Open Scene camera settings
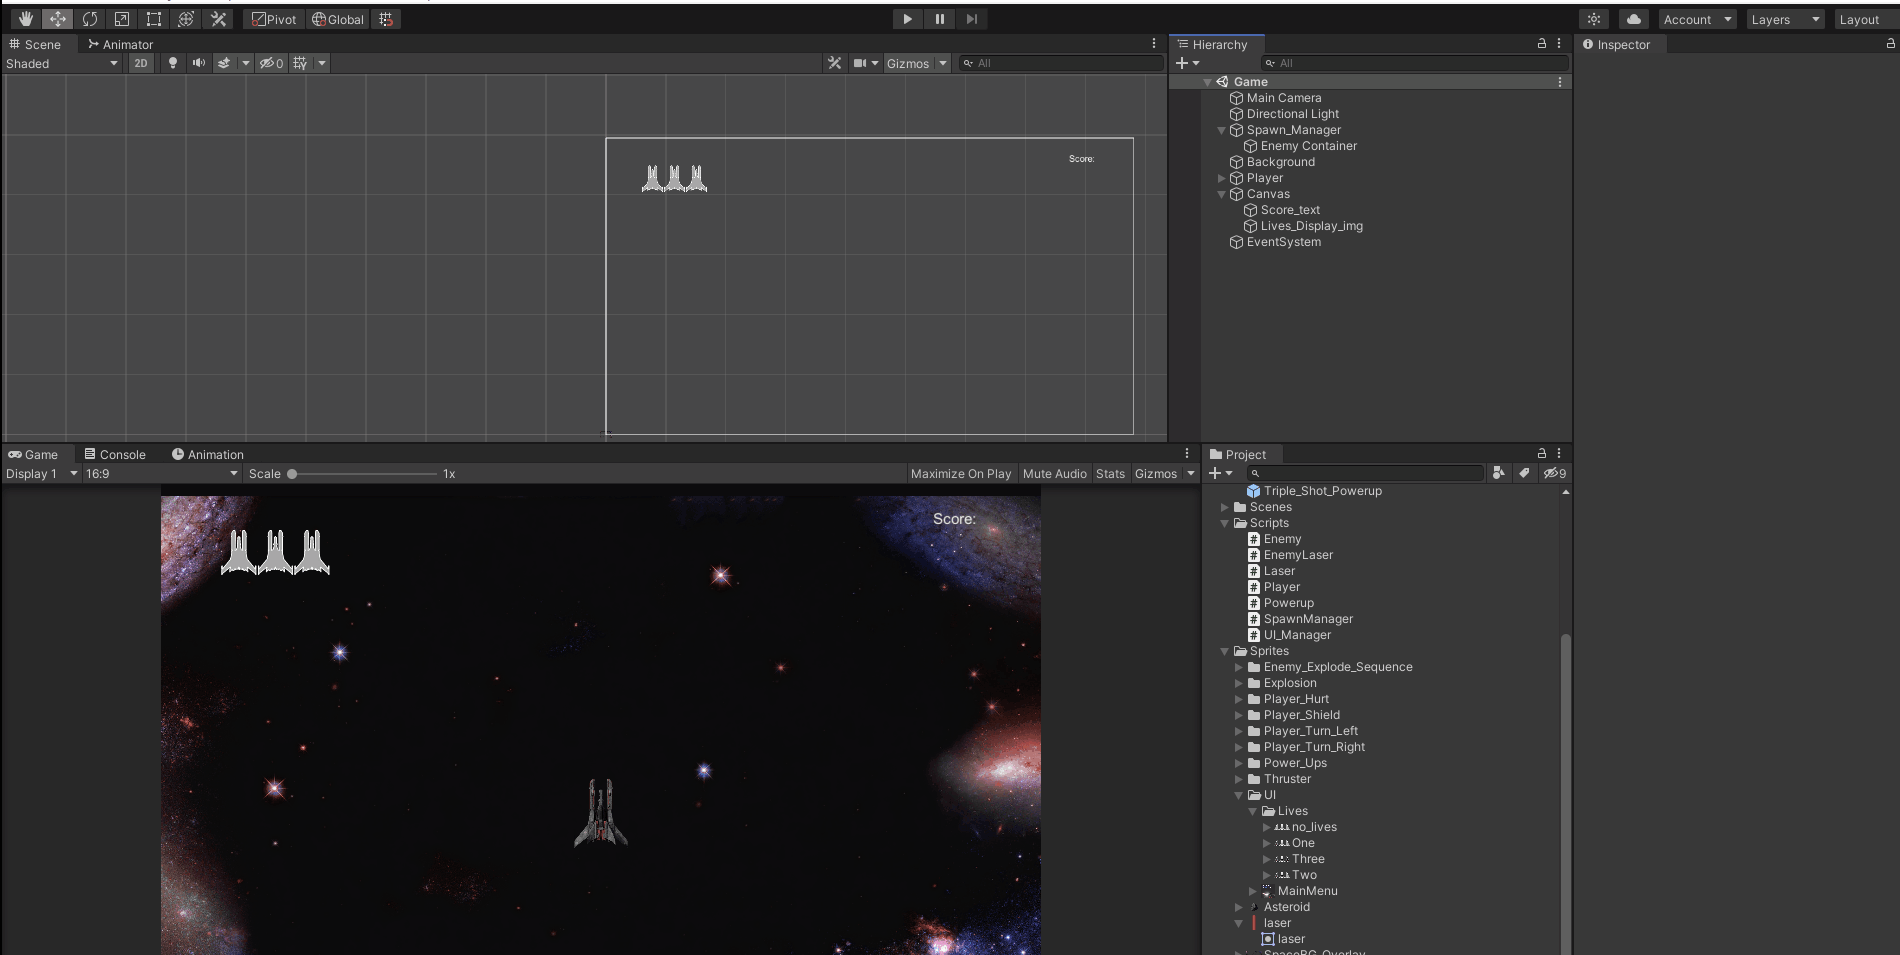The image size is (1900, 955). click(860, 63)
